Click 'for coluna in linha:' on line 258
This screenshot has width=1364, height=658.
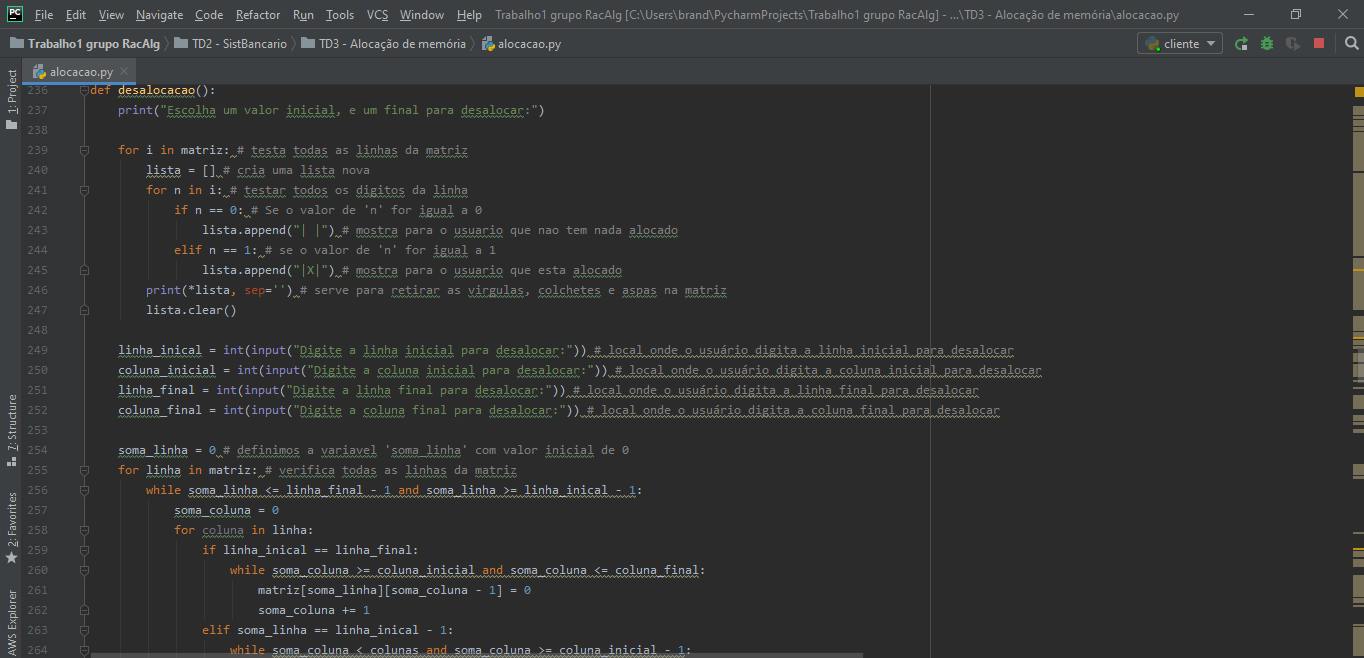pyautogui.click(x=244, y=530)
